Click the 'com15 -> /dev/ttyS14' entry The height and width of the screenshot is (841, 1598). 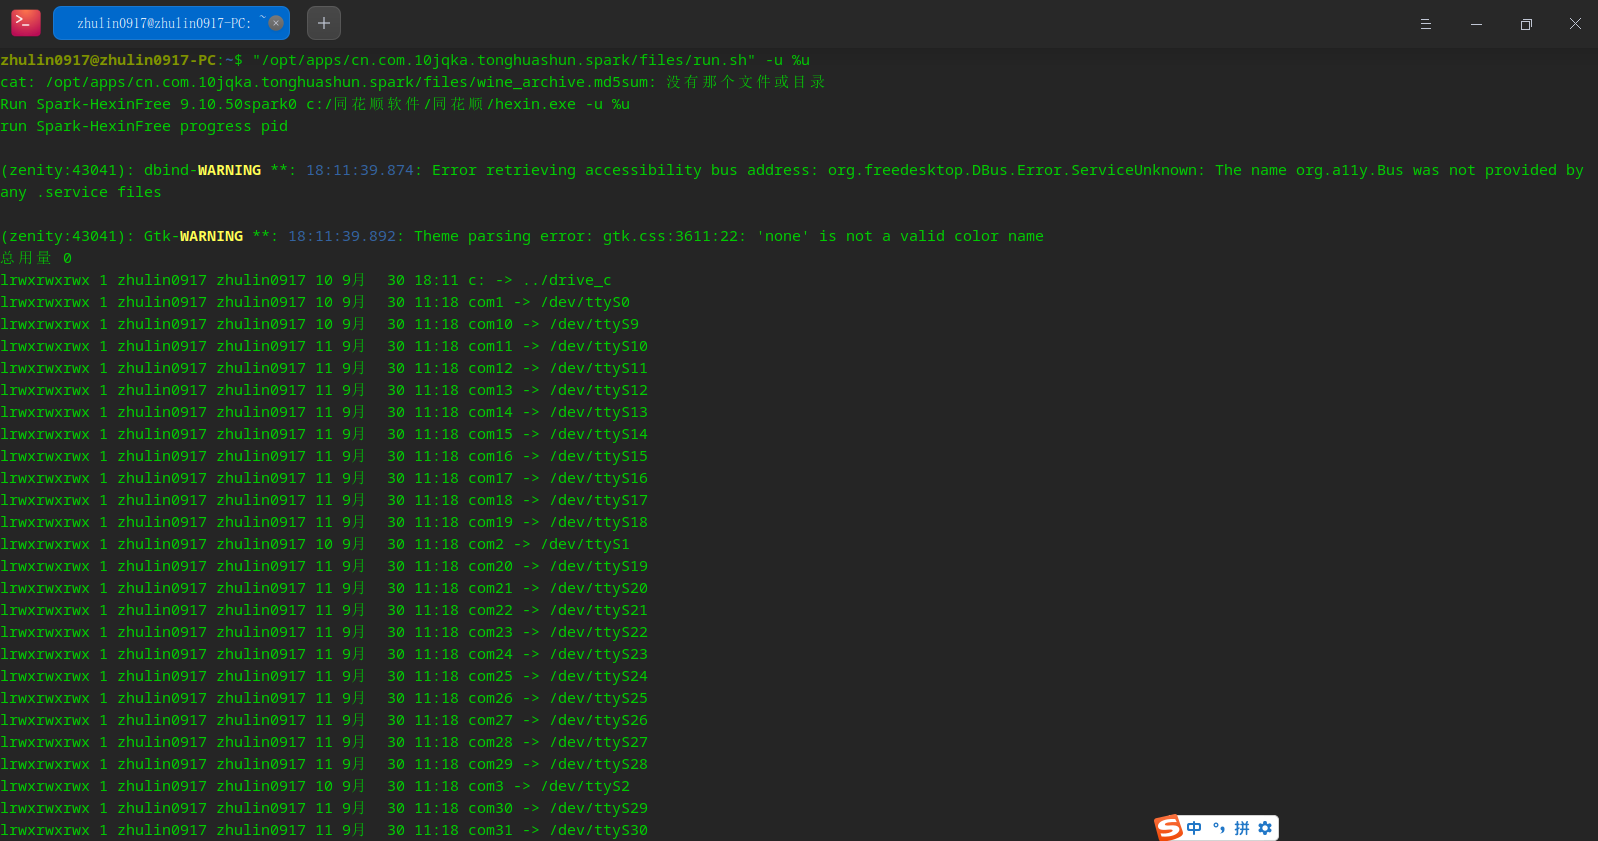tap(558, 434)
